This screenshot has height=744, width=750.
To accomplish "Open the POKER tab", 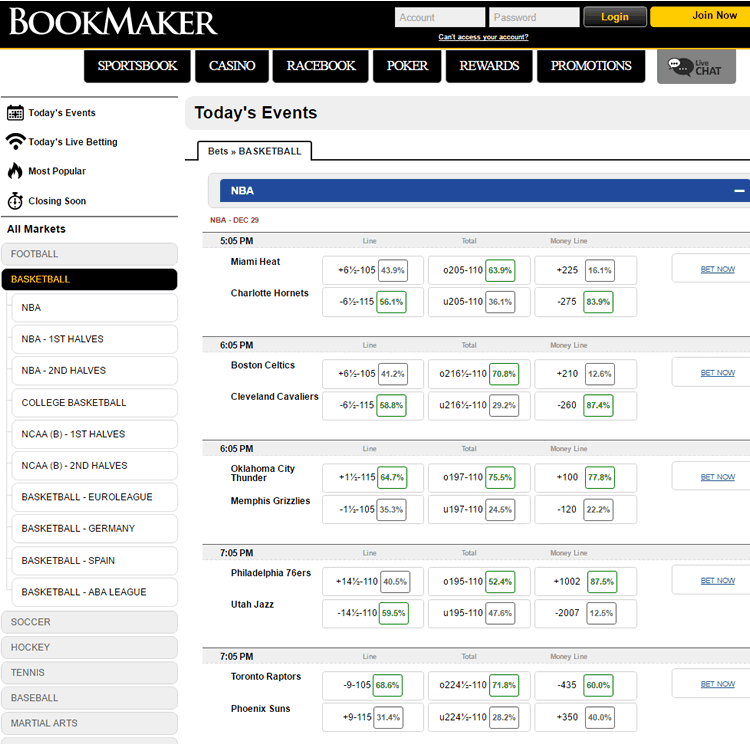I will coord(407,66).
